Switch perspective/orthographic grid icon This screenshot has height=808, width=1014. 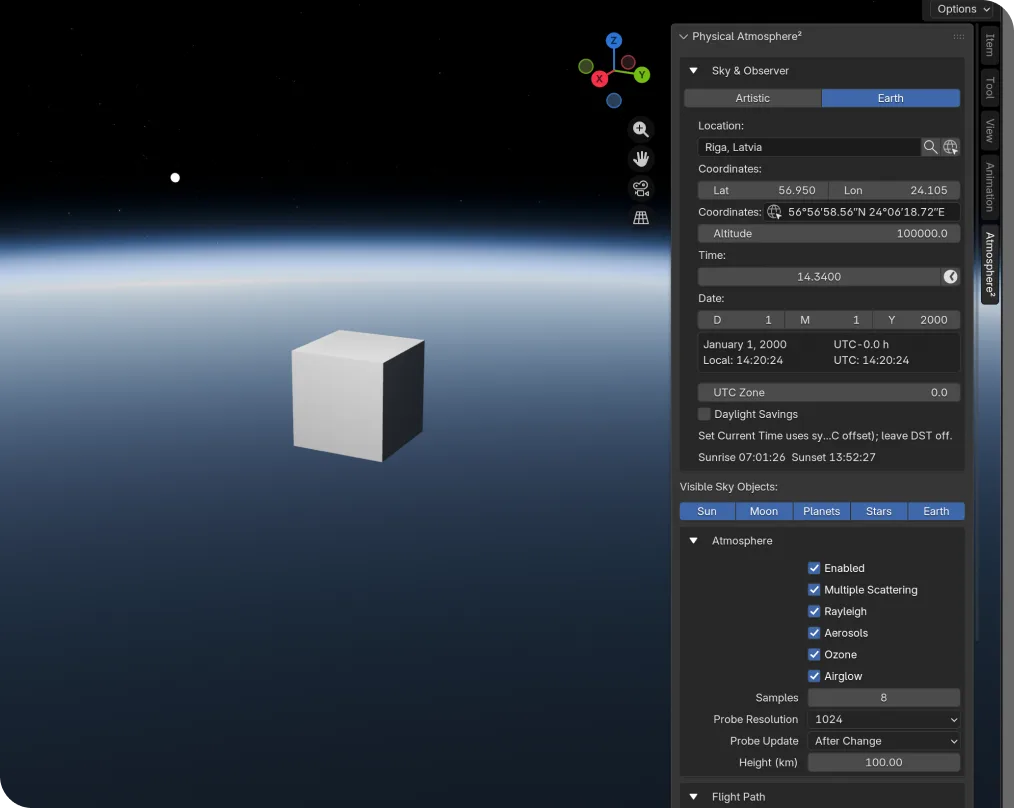tap(640, 218)
